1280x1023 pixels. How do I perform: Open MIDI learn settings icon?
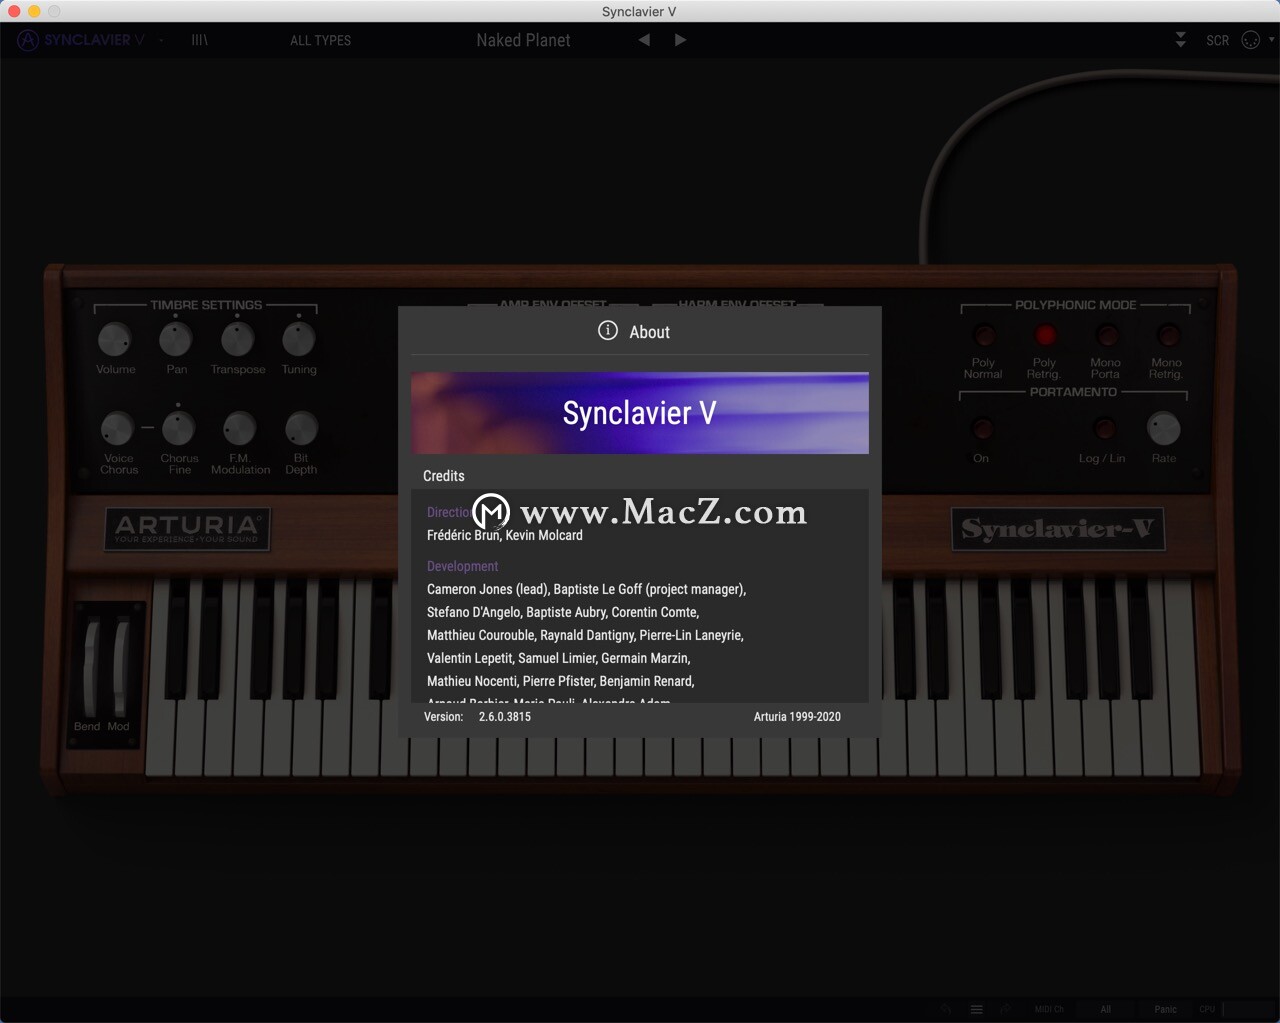pos(1251,40)
